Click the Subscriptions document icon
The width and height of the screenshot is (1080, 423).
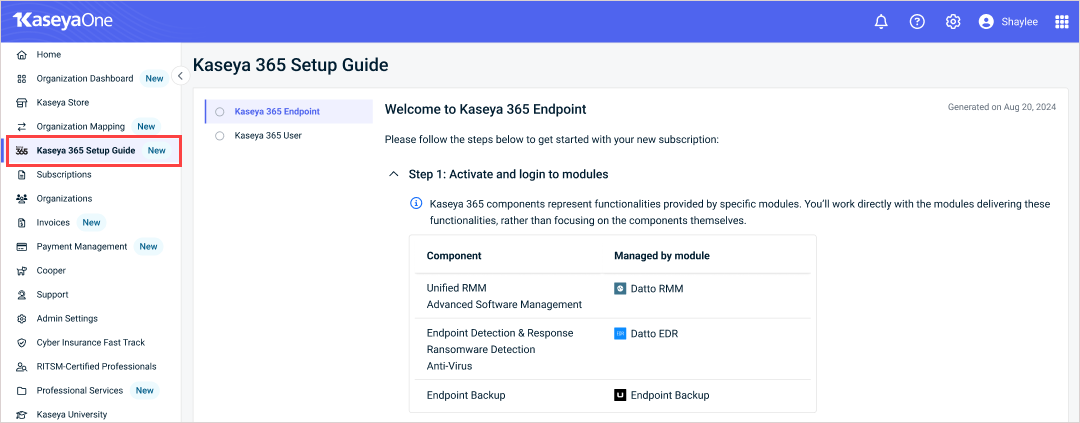pyautogui.click(x=21, y=175)
